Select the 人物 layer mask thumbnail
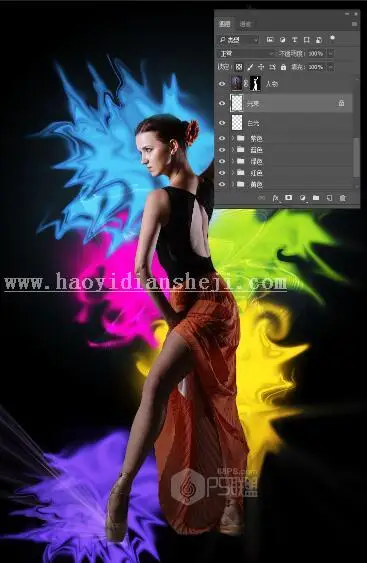 point(255,84)
